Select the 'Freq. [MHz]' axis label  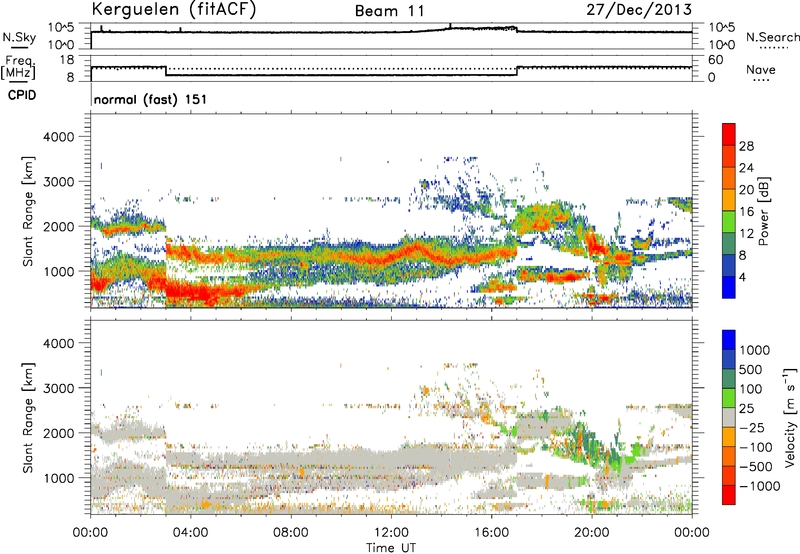tap(19, 67)
